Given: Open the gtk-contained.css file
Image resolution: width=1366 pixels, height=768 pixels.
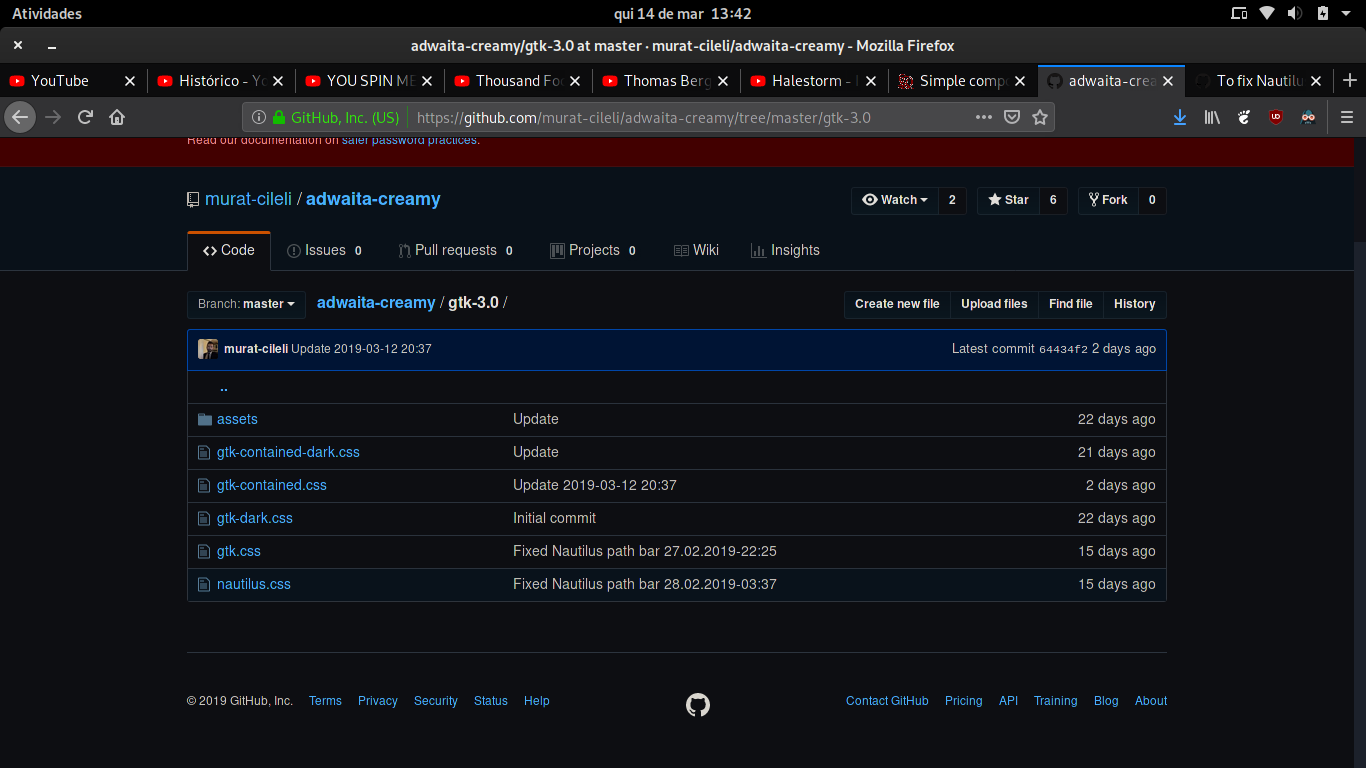Looking at the screenshot, I should tap(272, 485).
